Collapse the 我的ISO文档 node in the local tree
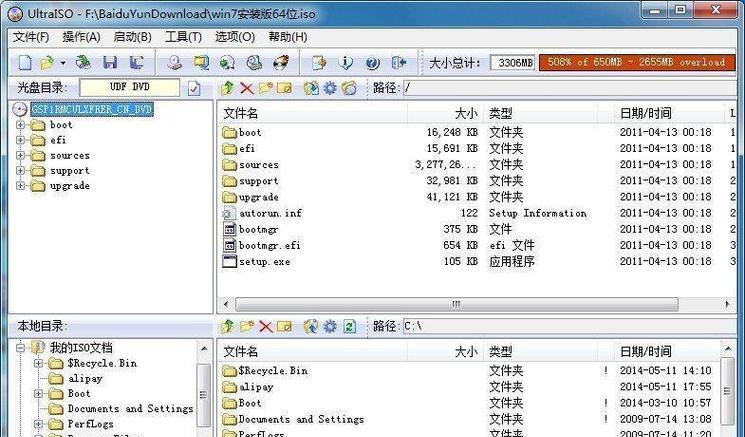Screen dimensions: 745x437 coord(20,348)
